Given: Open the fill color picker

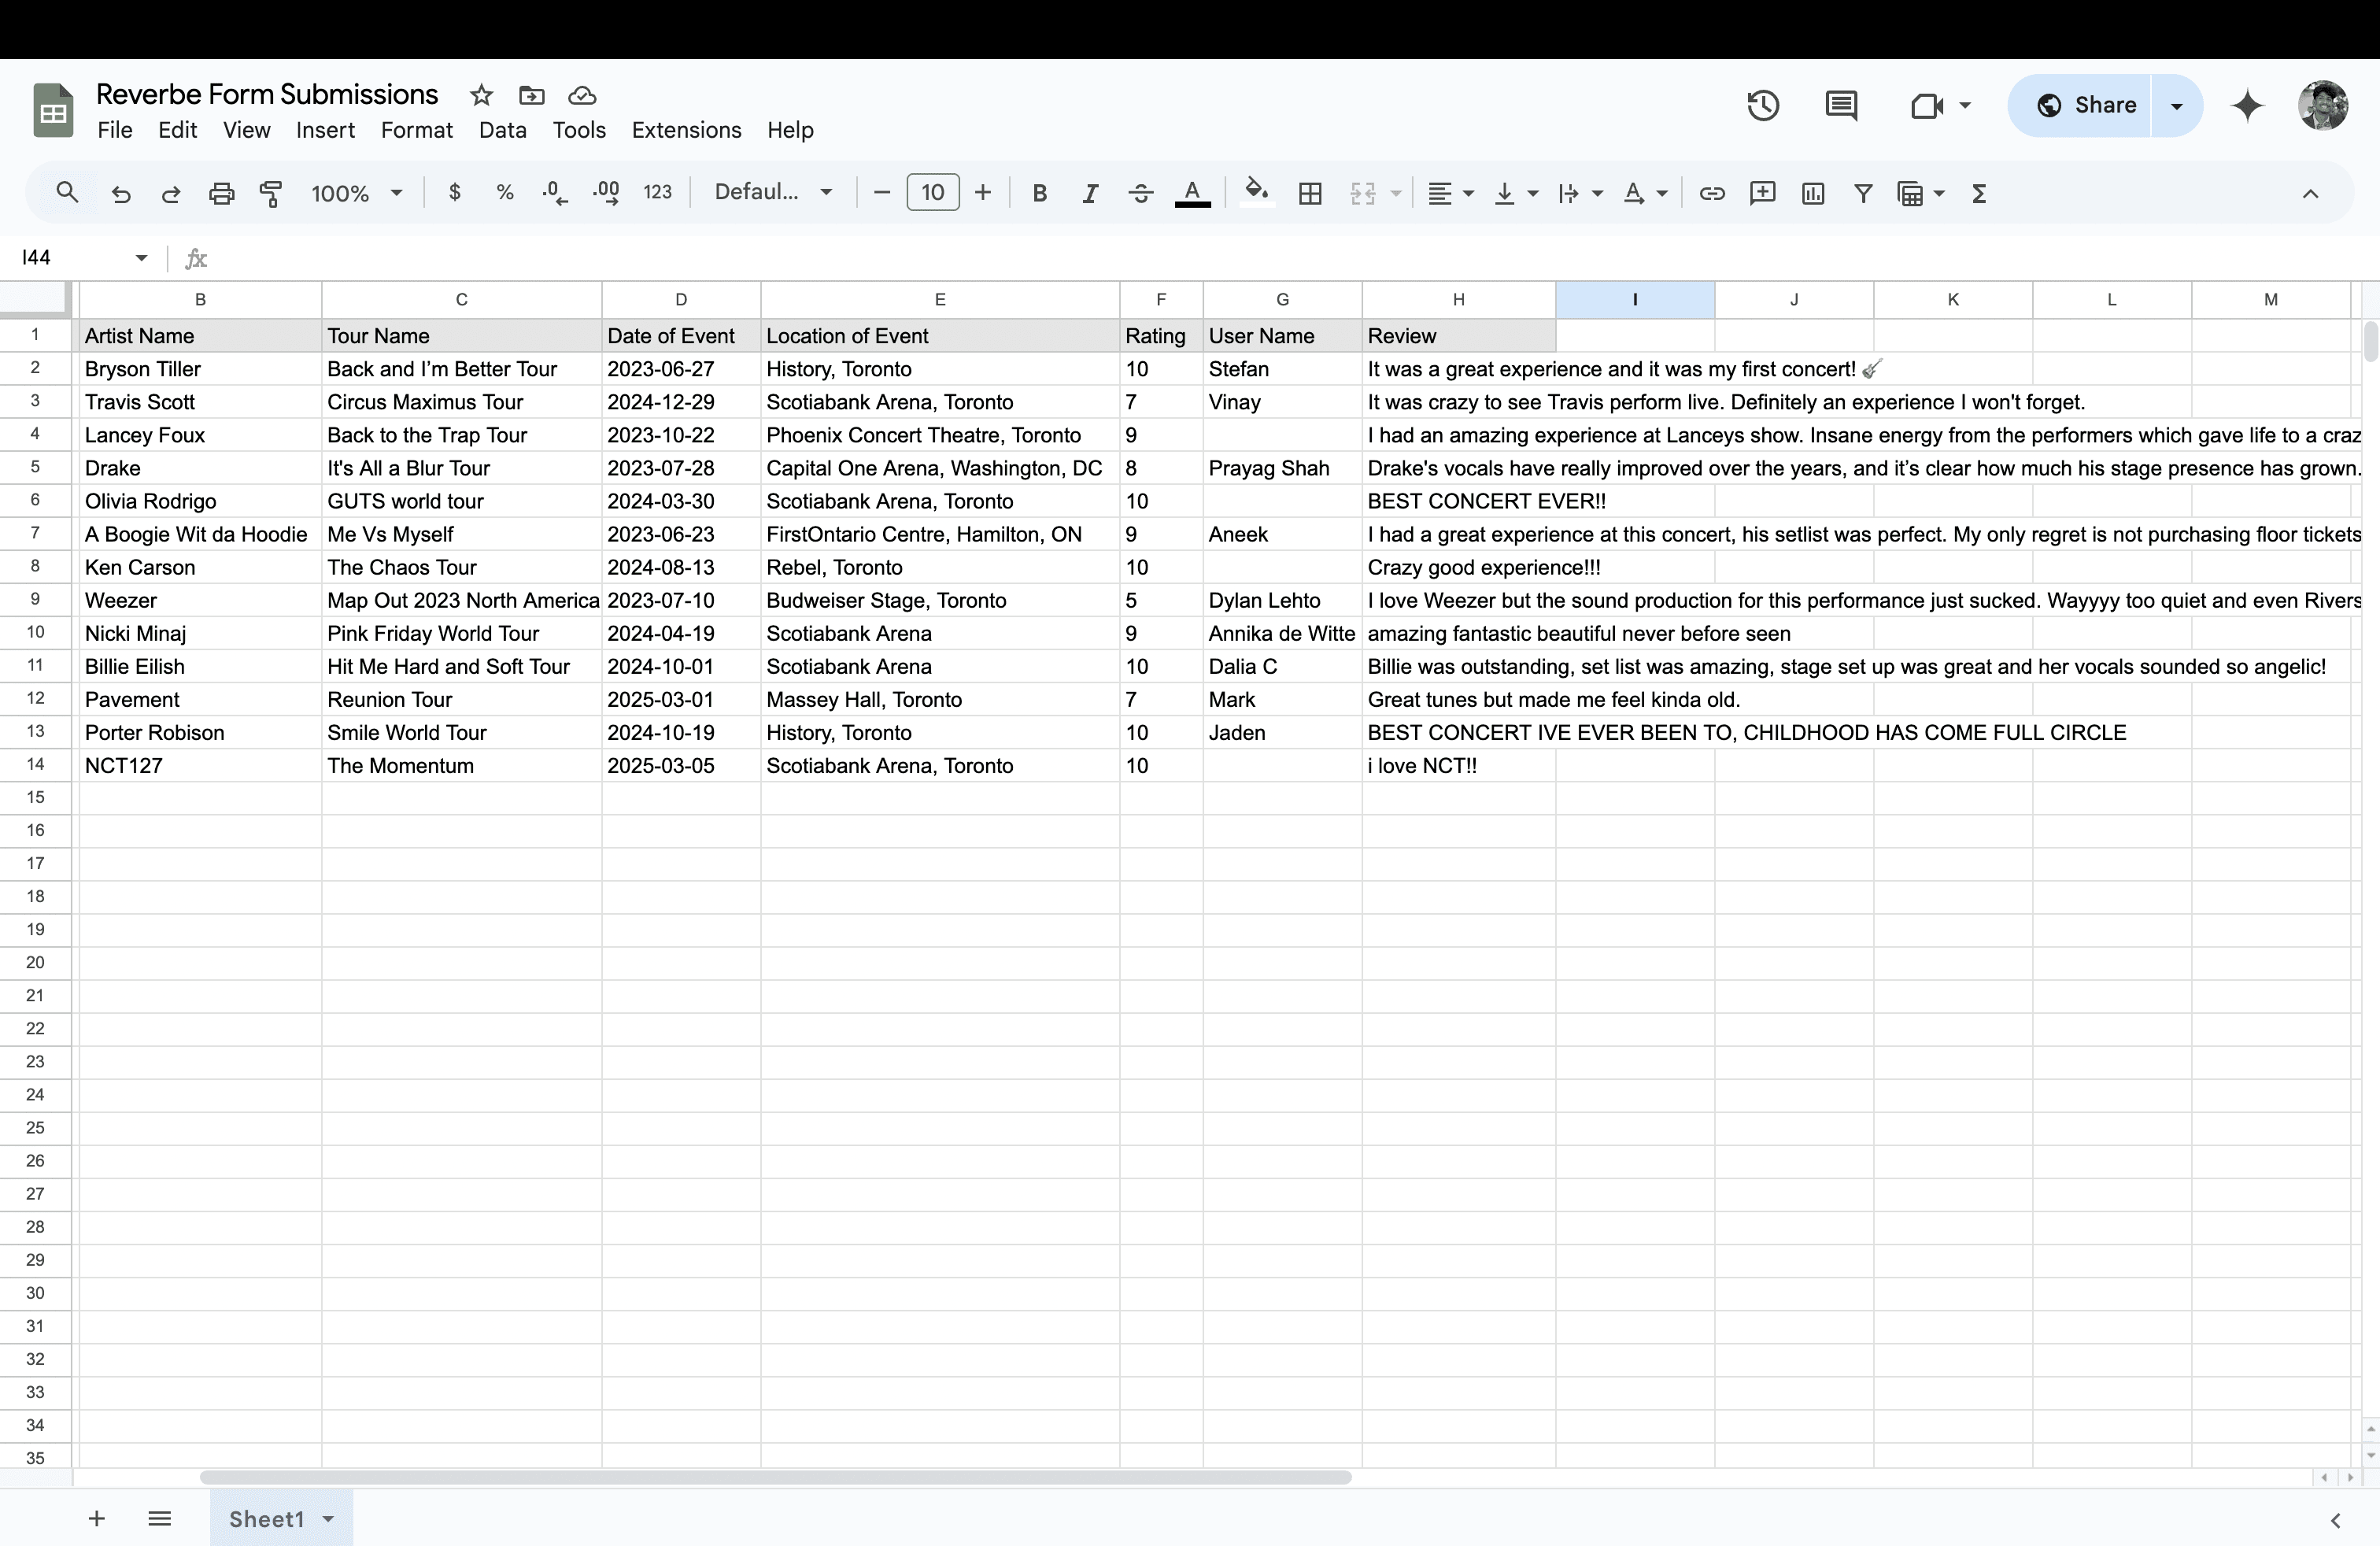Looking at the screenshot, I should pyautogui.click(x=1256, y=193).
